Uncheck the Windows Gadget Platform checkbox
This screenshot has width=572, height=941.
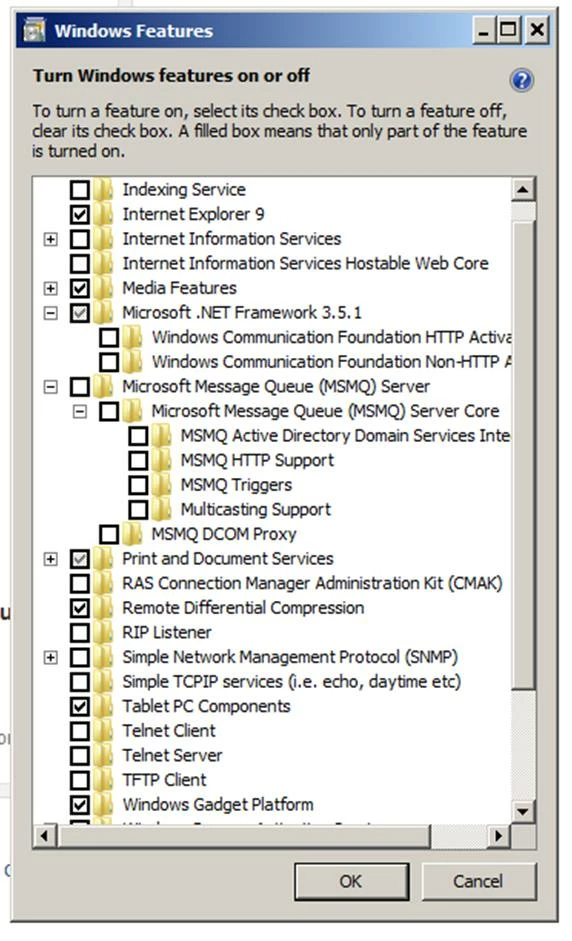point(80,805)
